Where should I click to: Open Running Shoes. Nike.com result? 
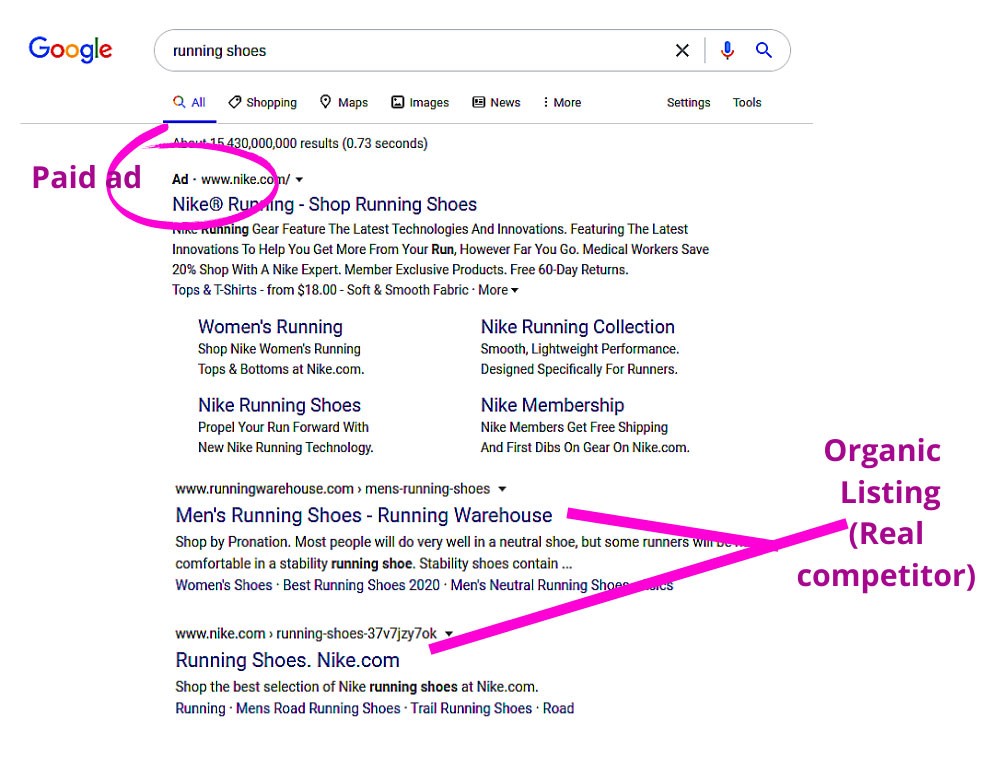click(x=288, y=659)
